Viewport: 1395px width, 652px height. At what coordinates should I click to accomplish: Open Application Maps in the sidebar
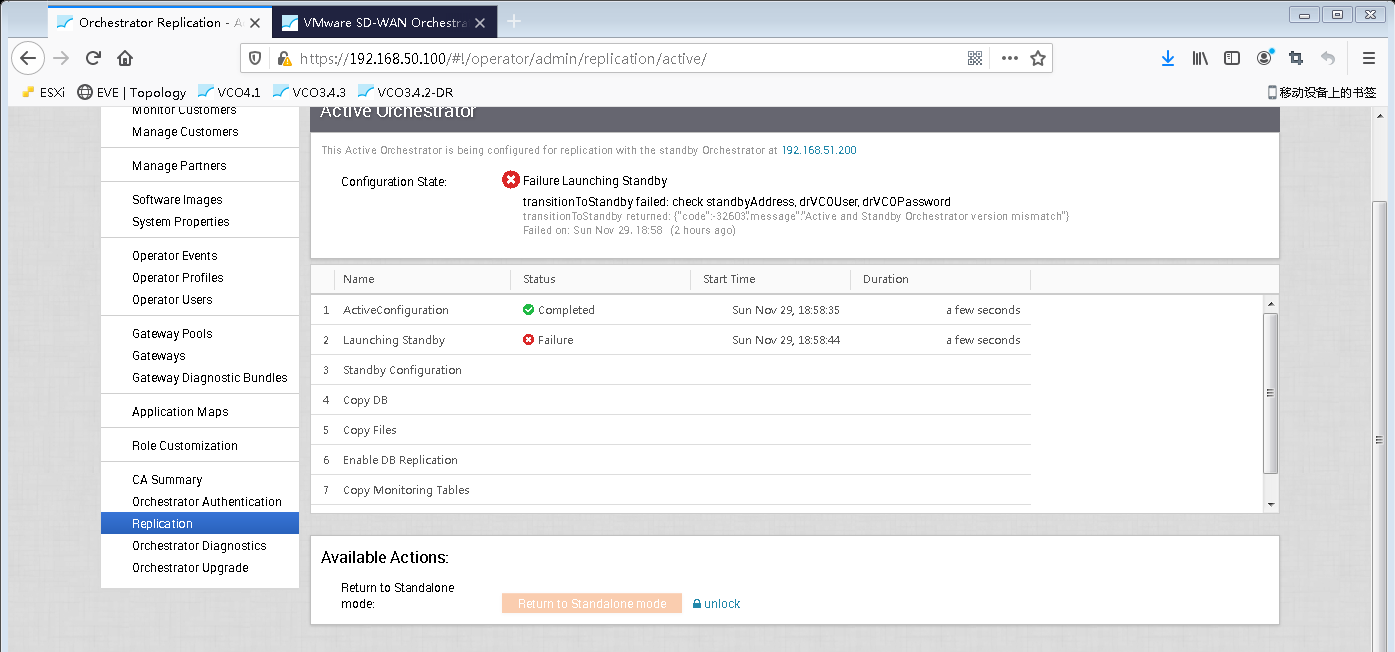180,412
